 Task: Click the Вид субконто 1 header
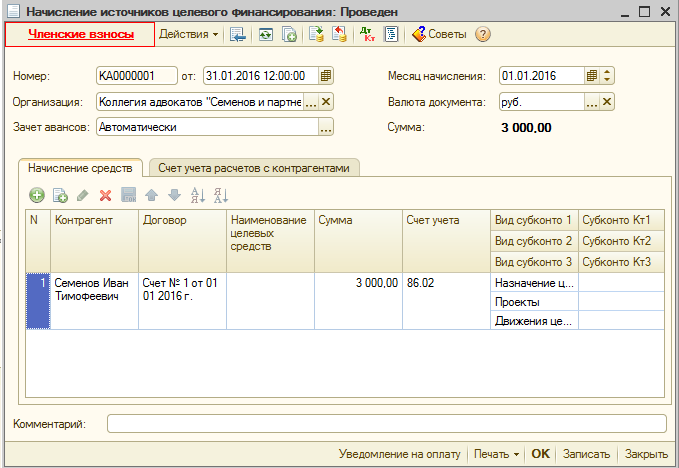coord(534,220)
